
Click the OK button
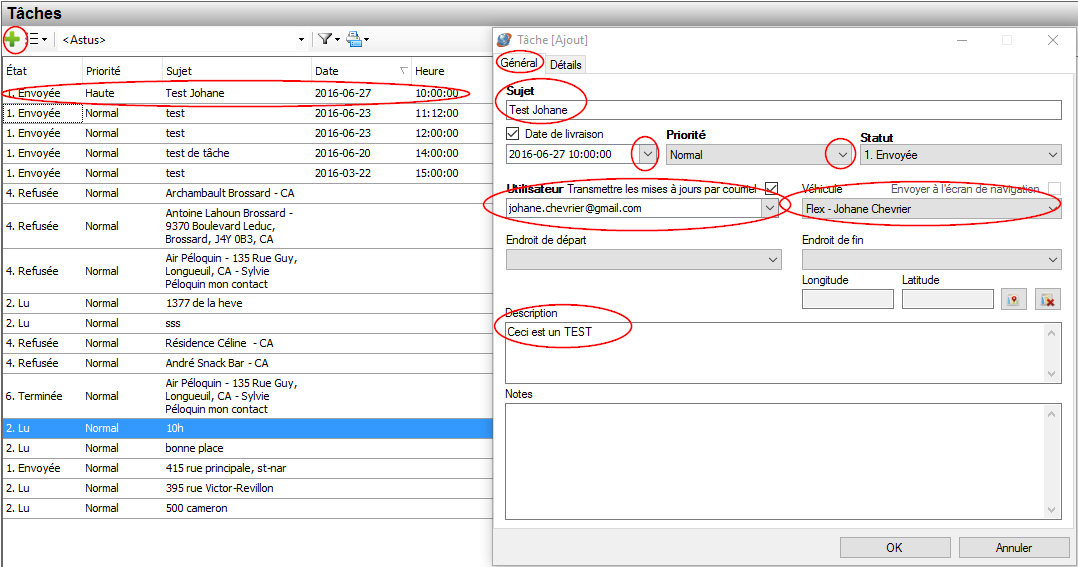894,548
